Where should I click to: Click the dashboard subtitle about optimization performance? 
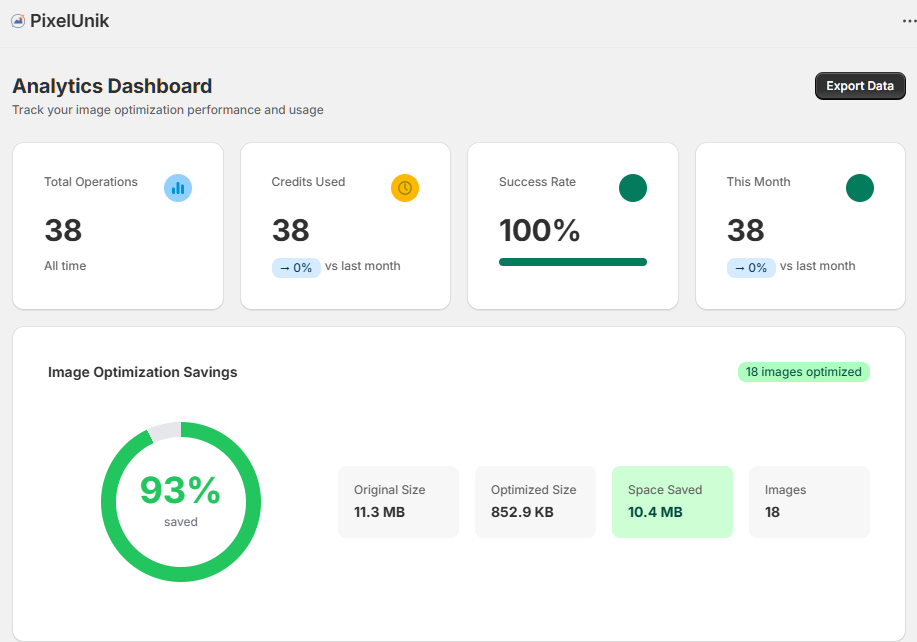pyautogui.click(x=168, y=110)
